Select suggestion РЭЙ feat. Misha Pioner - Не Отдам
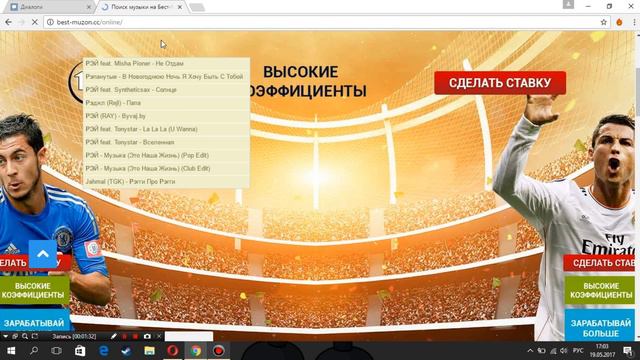This screenshot has height=360, width=640. point(166,64)
